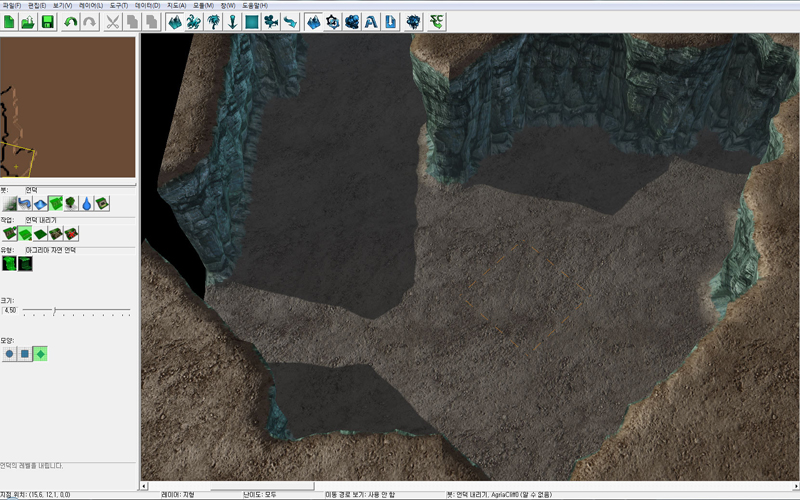
Task: Open the Trigger editor module
Action: click(333, 22)
